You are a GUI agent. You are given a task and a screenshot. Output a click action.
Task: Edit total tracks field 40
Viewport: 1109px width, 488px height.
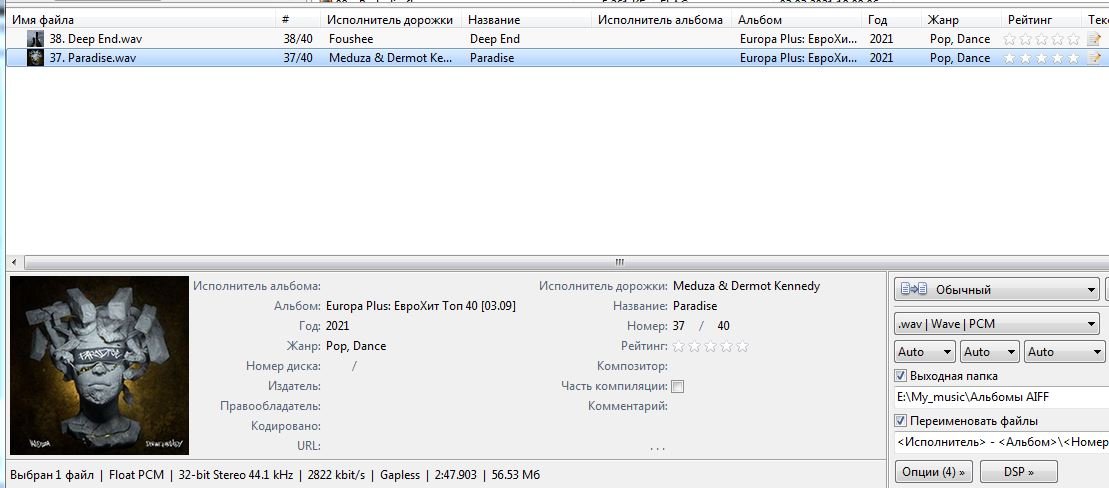(x=724, y=326)
